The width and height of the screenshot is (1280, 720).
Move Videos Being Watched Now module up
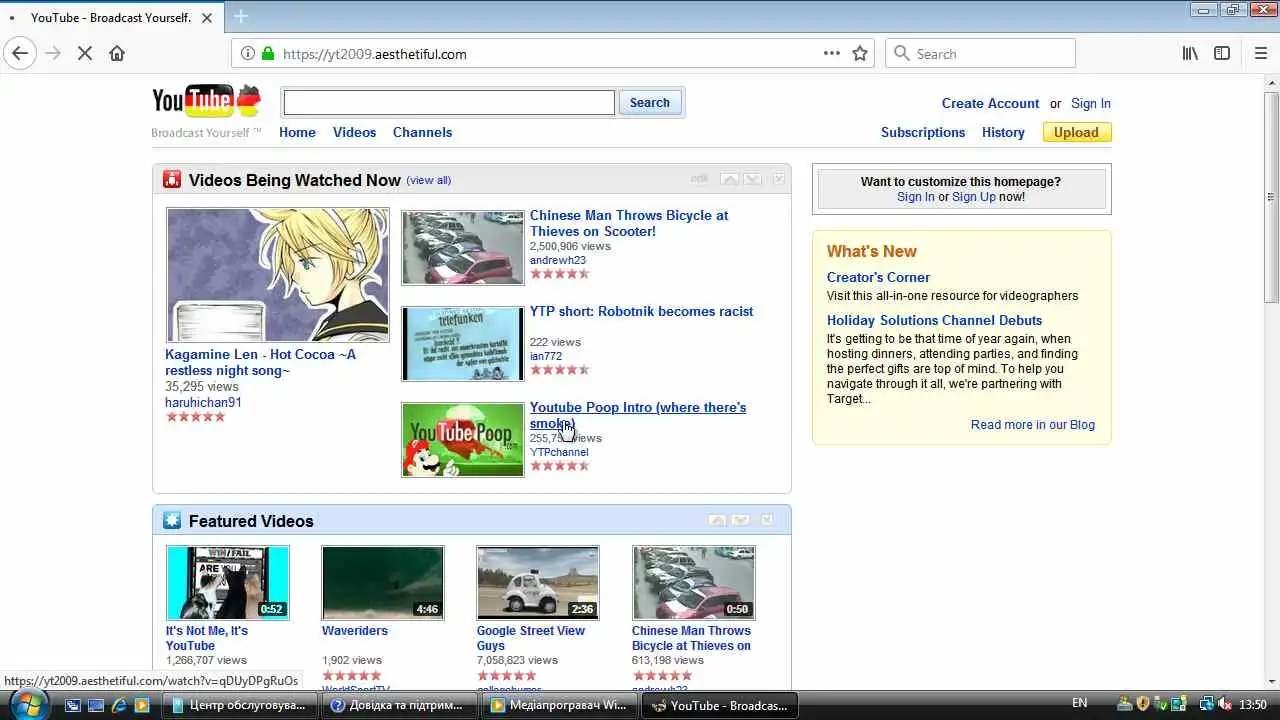(730, 179)
